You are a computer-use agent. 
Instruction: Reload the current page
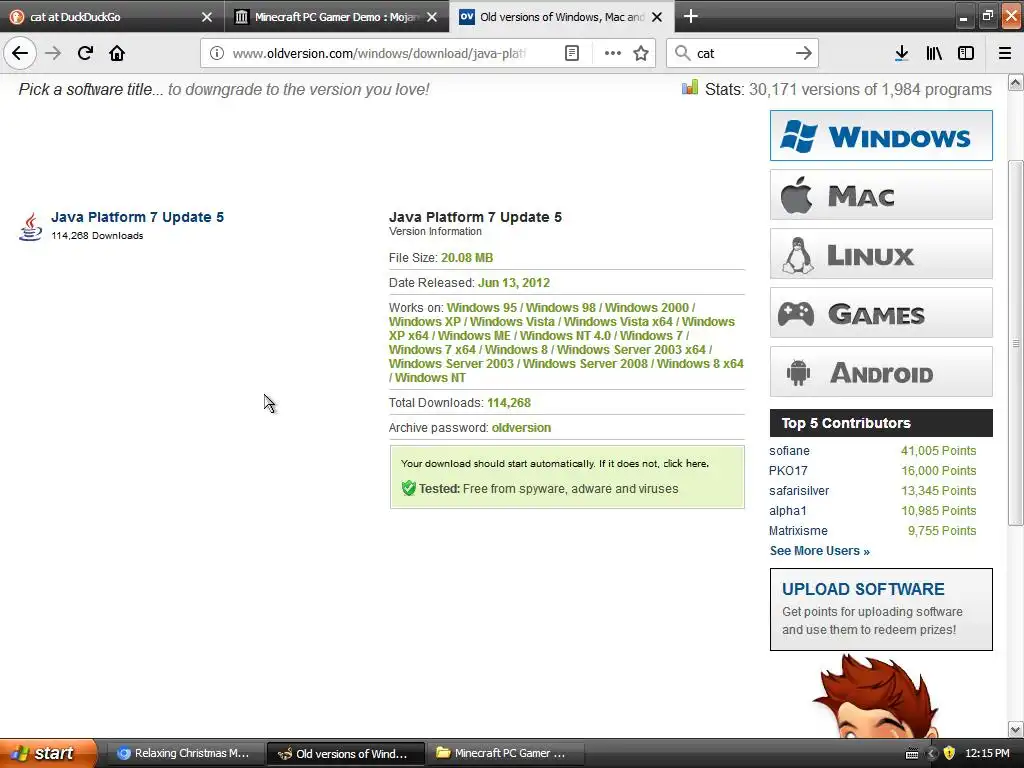(85, 53)
